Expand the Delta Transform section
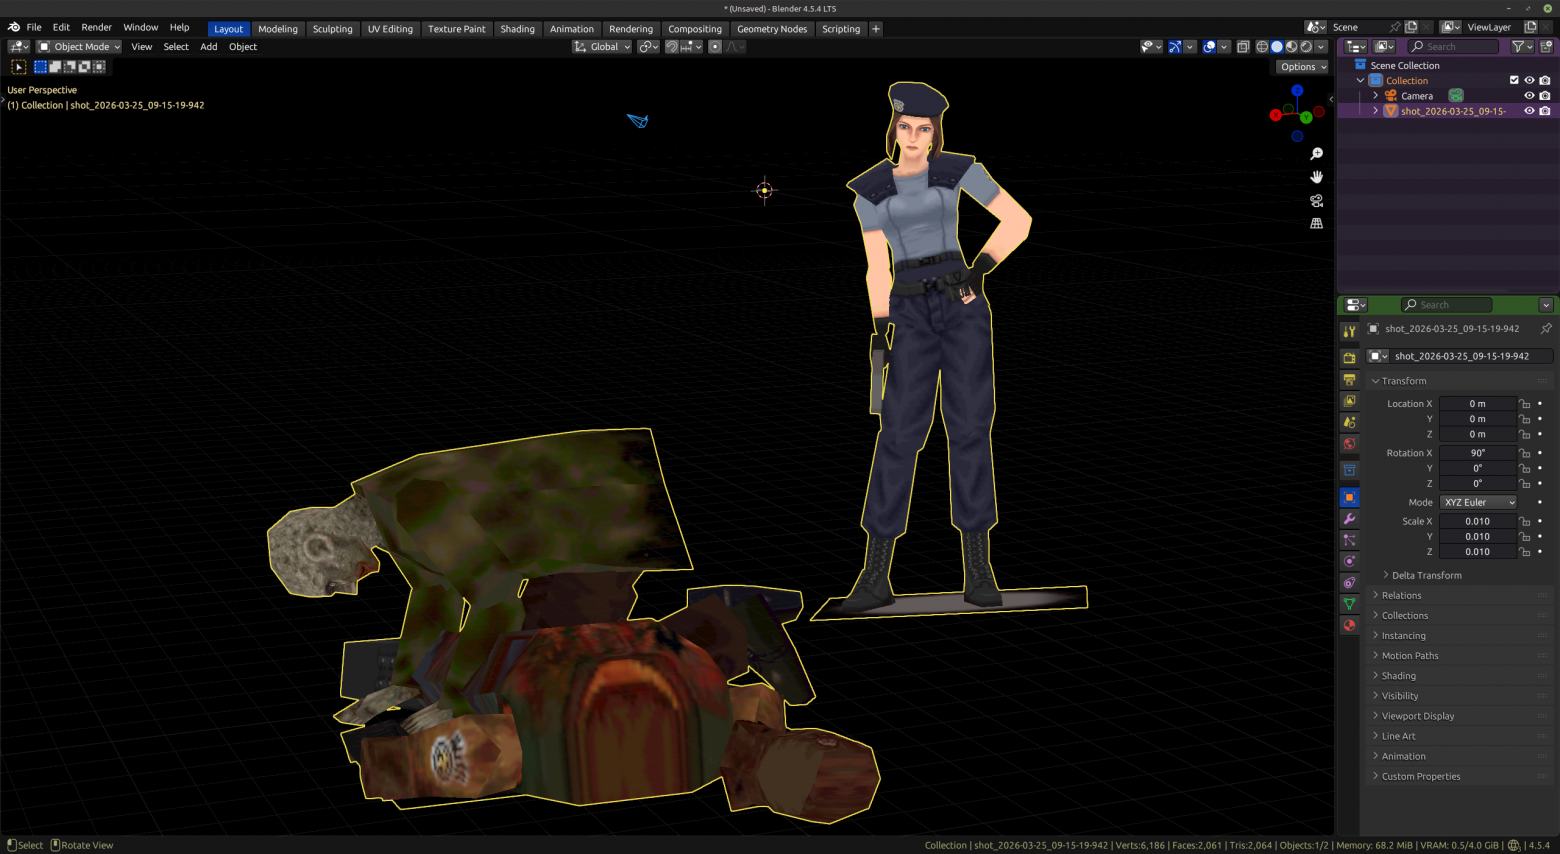The height and width of the screenshot is (854, 1560). pyautogui.click(x=1426, y=575)
